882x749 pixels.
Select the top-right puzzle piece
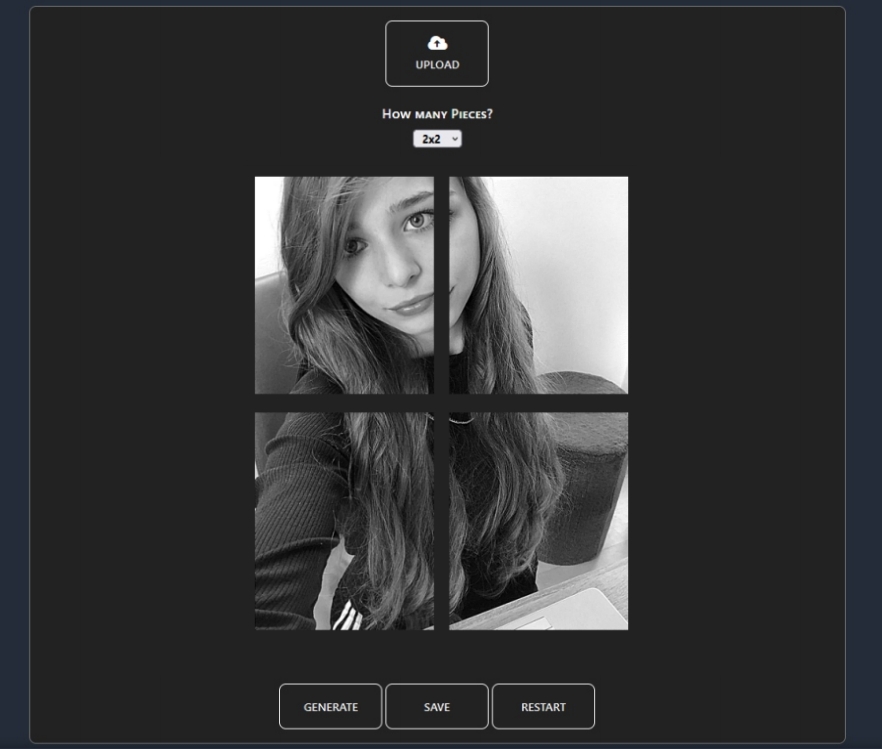[x=538, y=285]
